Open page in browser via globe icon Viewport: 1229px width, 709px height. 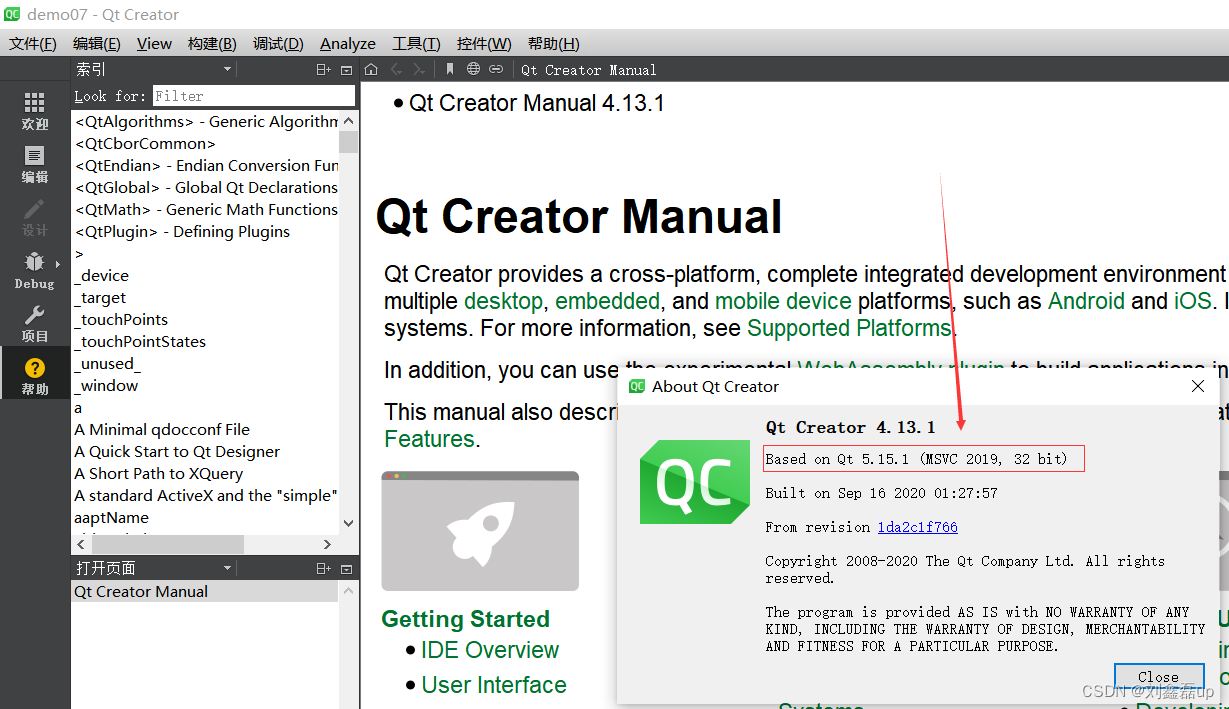(473, 69)
